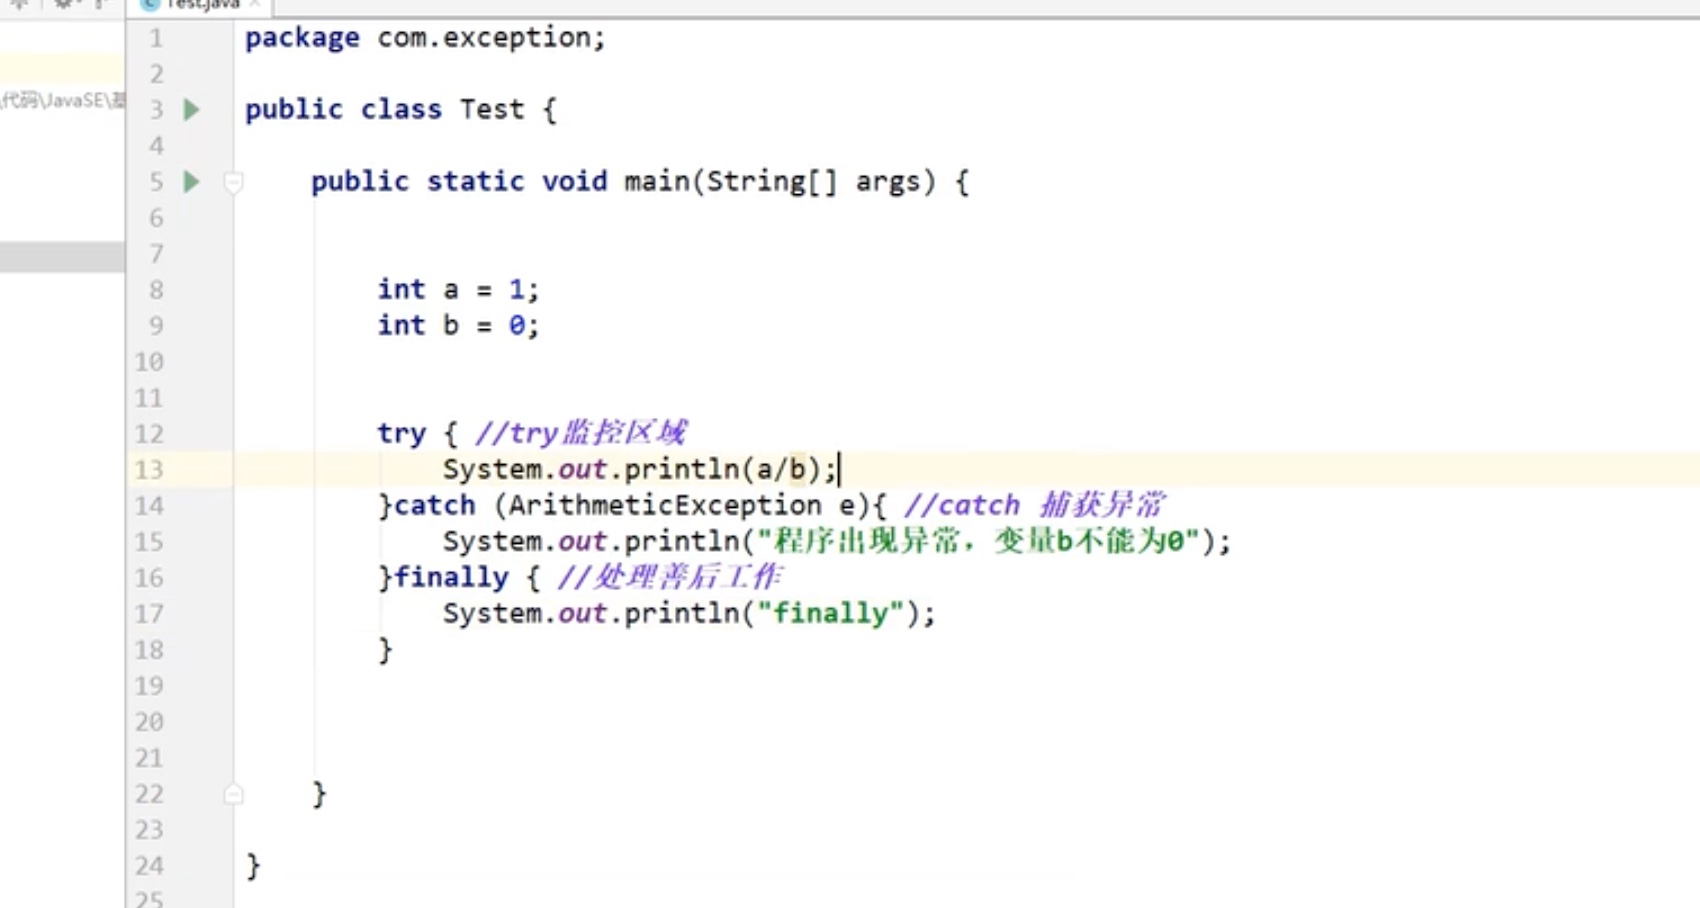
Task: Click the fold end marker on line 22
Action: pos(233,794)
